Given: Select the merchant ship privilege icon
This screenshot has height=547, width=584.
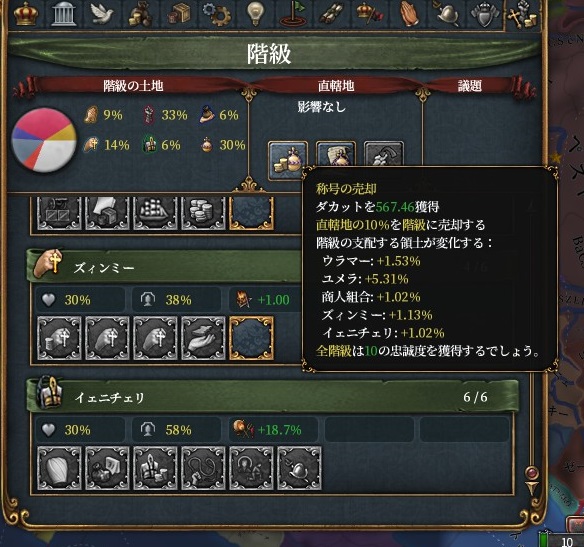Looking at the screenshot, I should (x=155, y=213).
